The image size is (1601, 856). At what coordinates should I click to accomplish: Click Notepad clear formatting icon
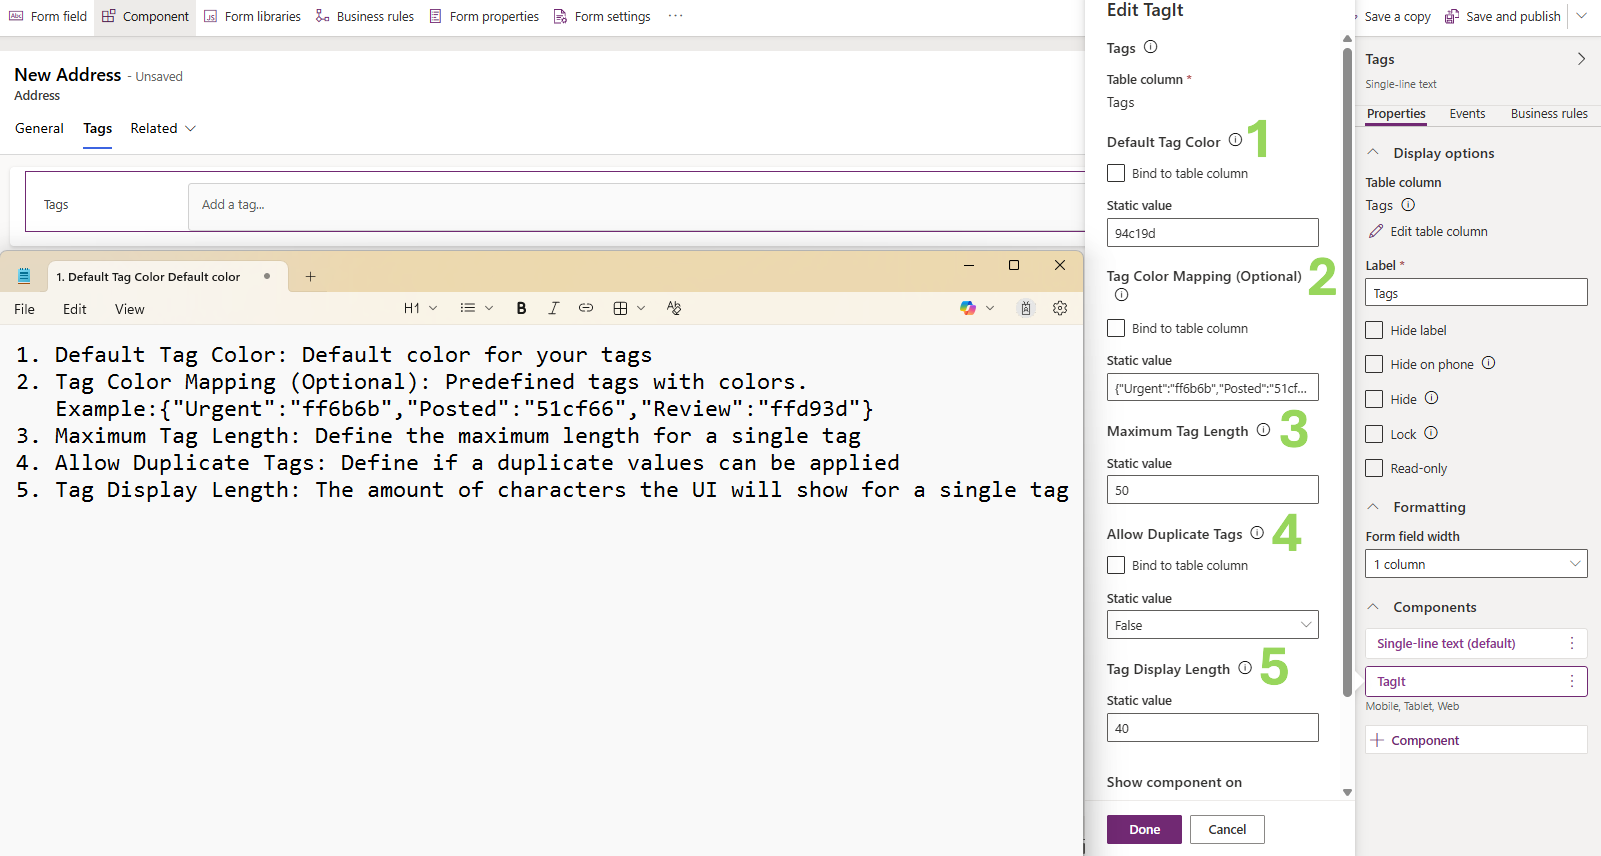point(674,308)
